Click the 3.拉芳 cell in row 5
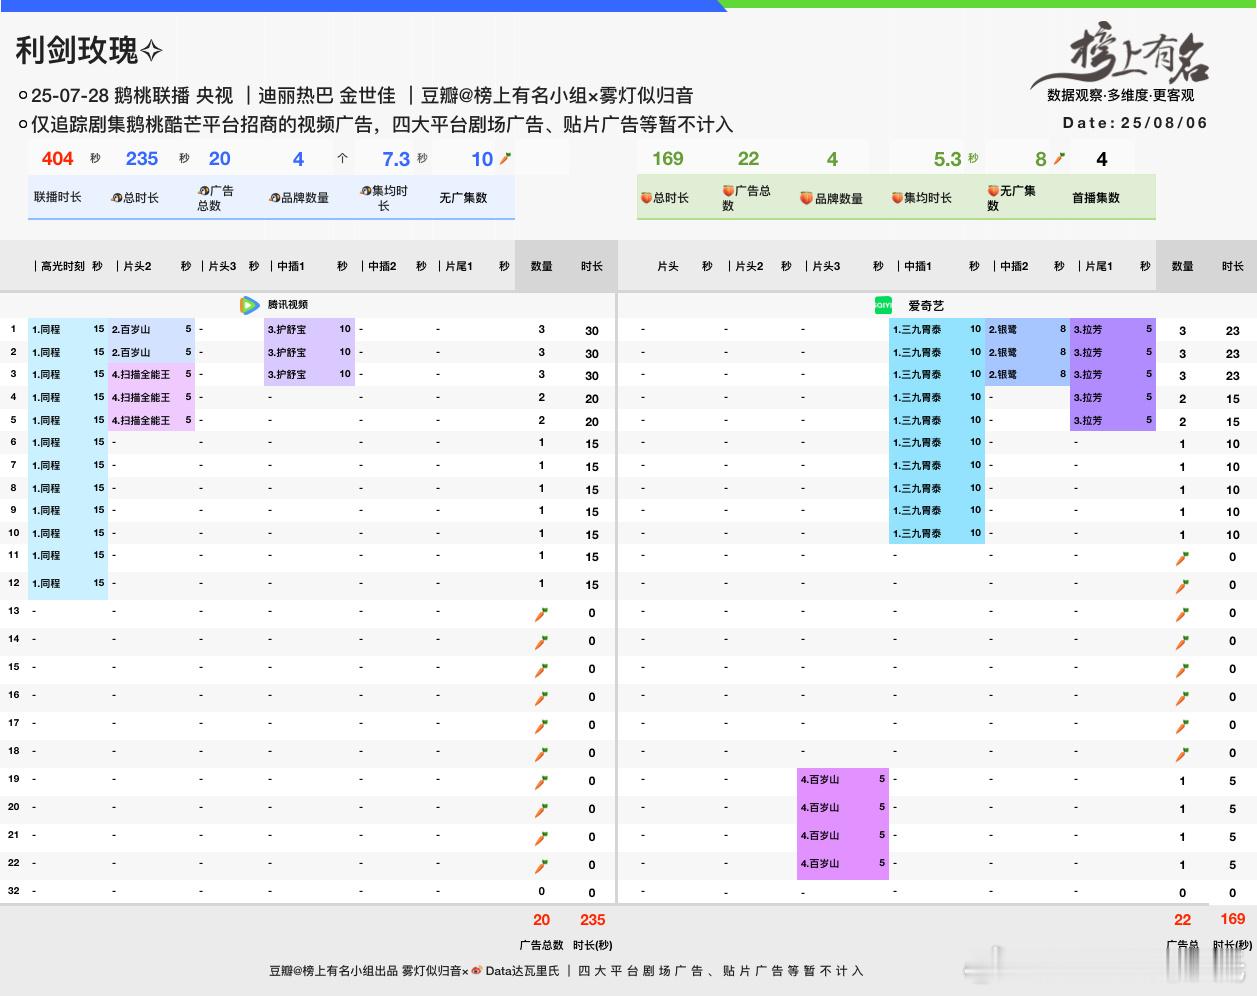This screenshot has width=1257, height=996. coord(1113,421)
